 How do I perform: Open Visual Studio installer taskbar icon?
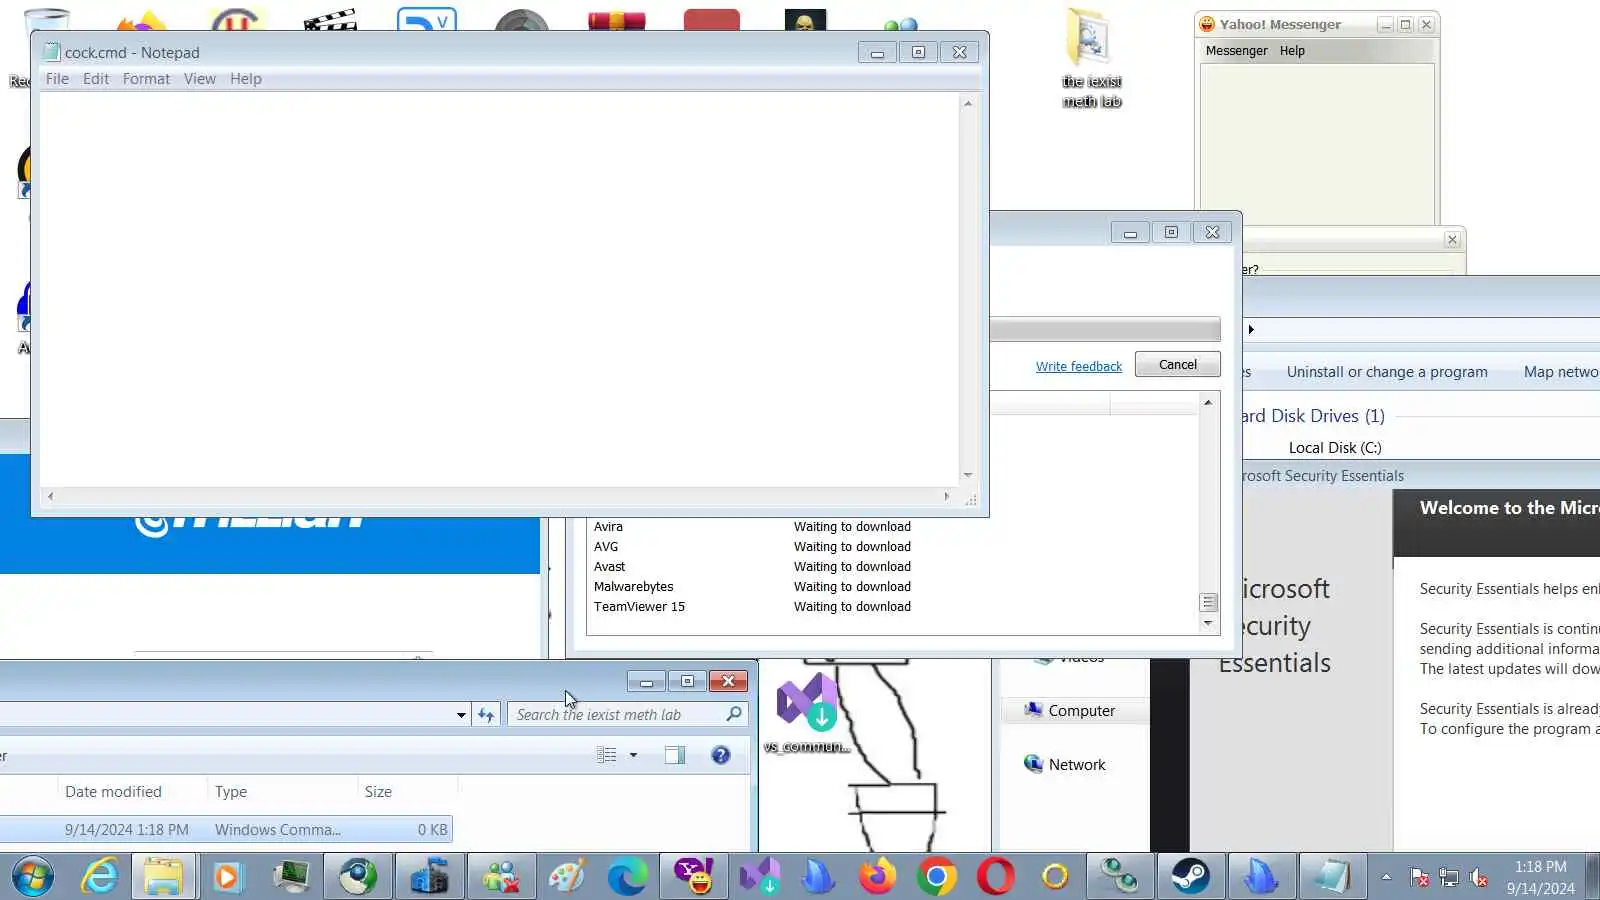[760, 877]
